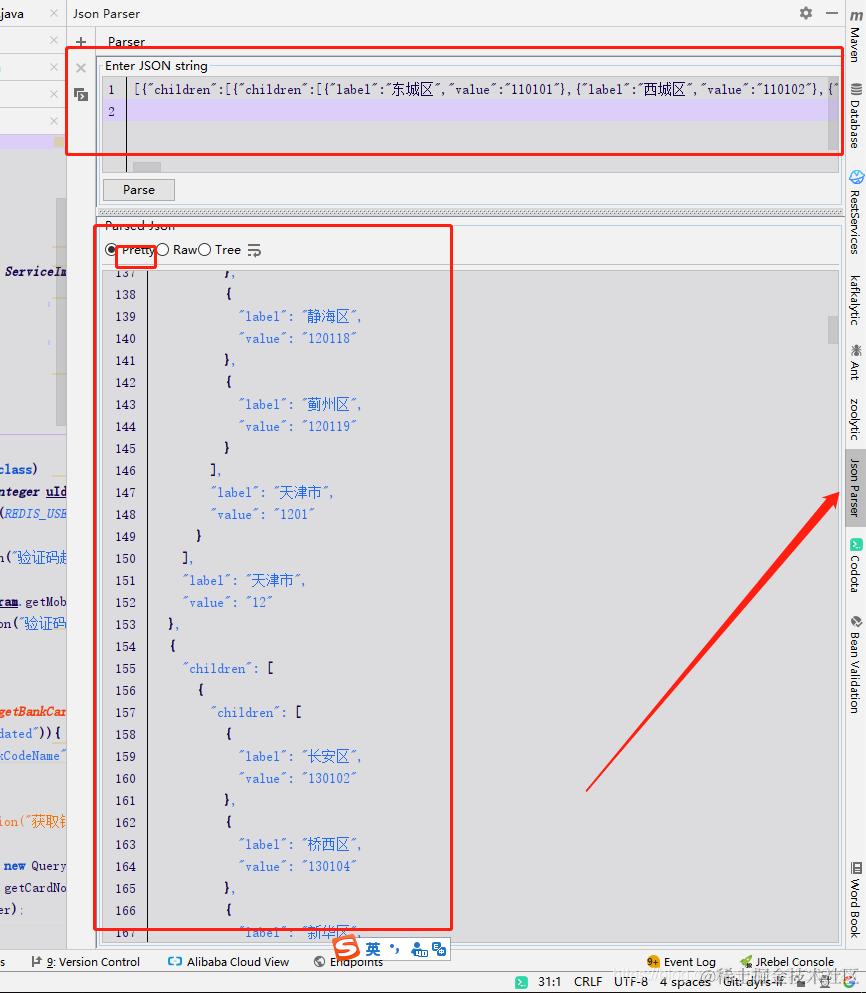Screen dimensions: 866x993
Task: Click "天津市" on line 147
Action: click(303, 492)
